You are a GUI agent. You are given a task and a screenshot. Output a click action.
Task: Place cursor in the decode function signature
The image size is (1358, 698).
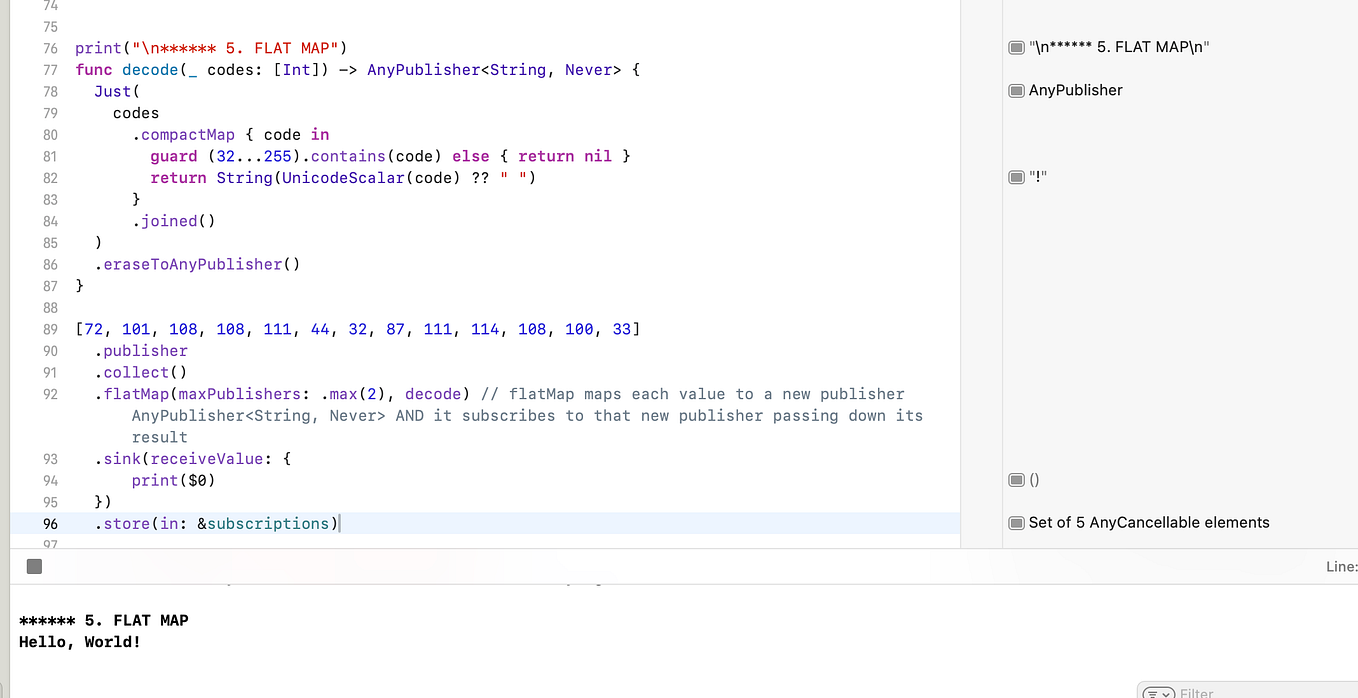(150, 69)
